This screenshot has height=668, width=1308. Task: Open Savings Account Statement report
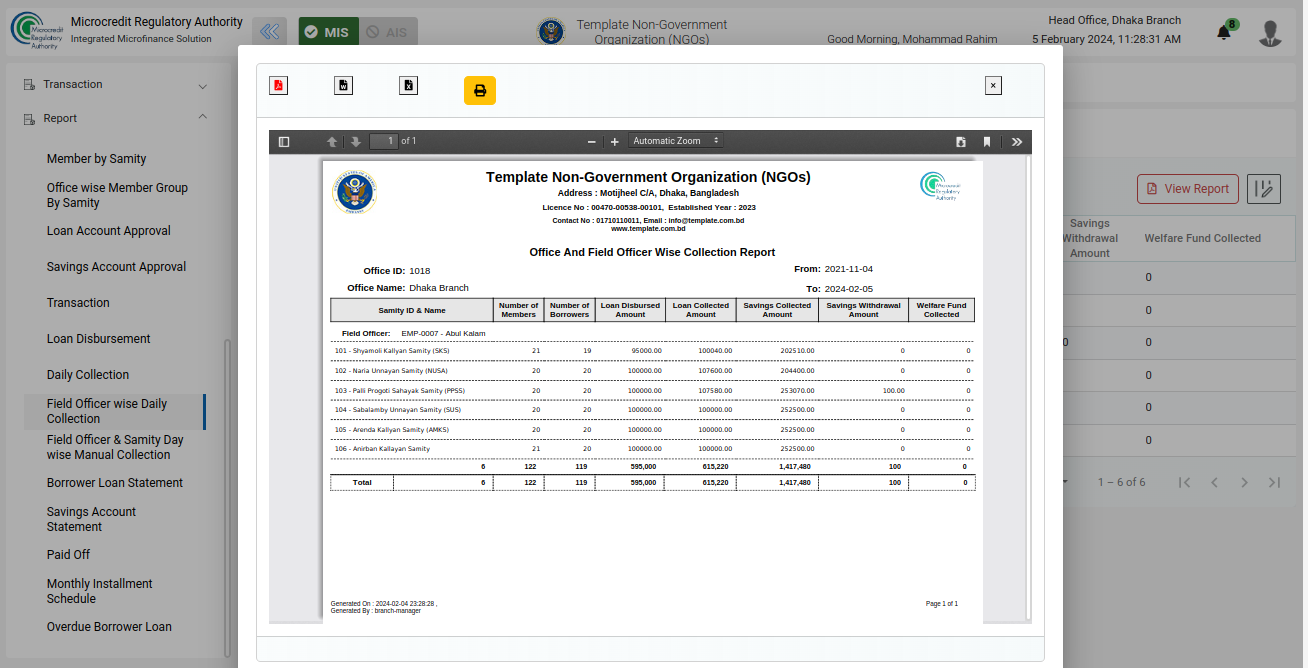click(91, 519)
